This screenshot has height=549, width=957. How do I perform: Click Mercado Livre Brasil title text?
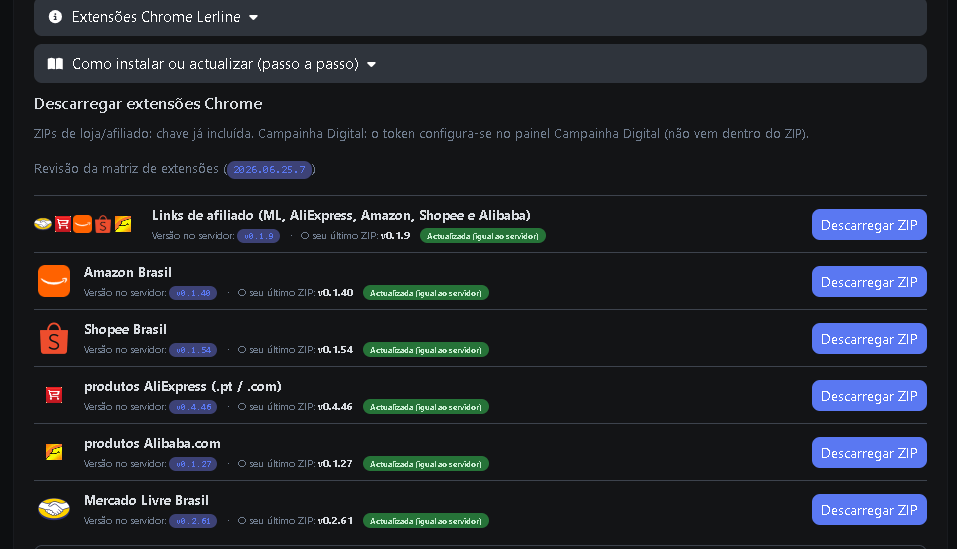click(146, 501)
